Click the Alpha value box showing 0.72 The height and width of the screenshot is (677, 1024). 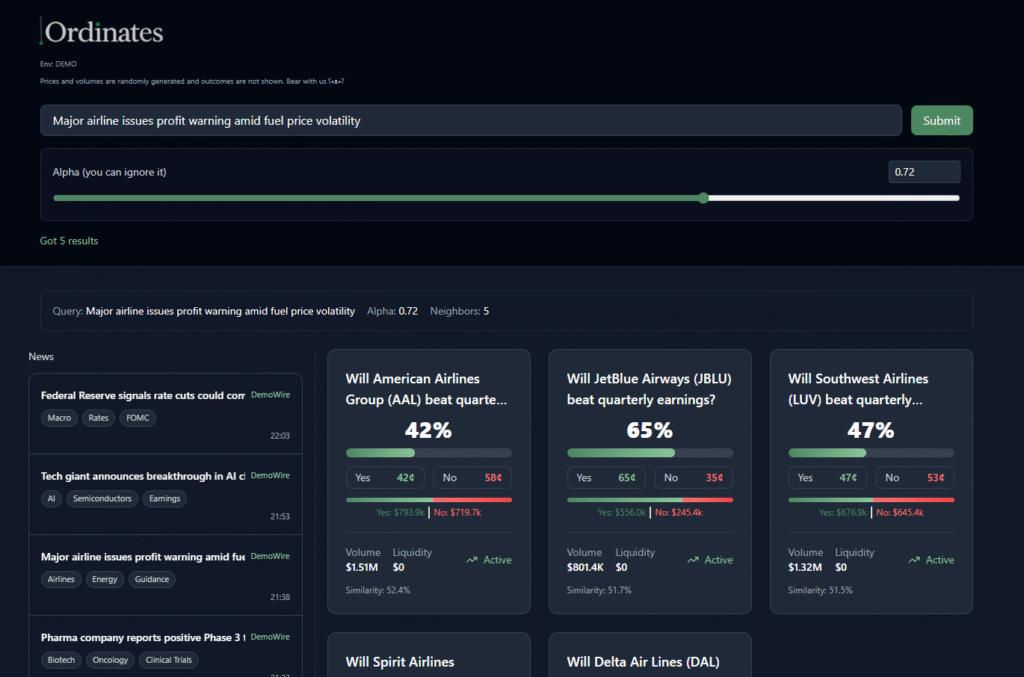coord(923,172)
